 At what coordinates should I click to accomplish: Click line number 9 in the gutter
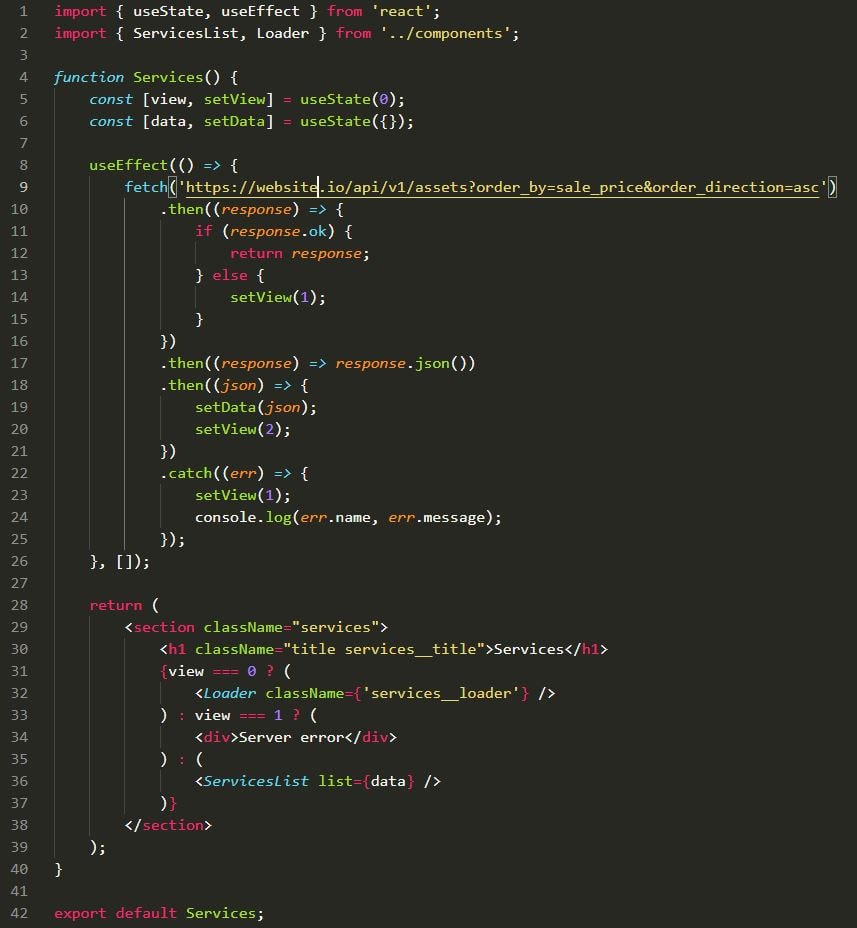click(23, 187)
